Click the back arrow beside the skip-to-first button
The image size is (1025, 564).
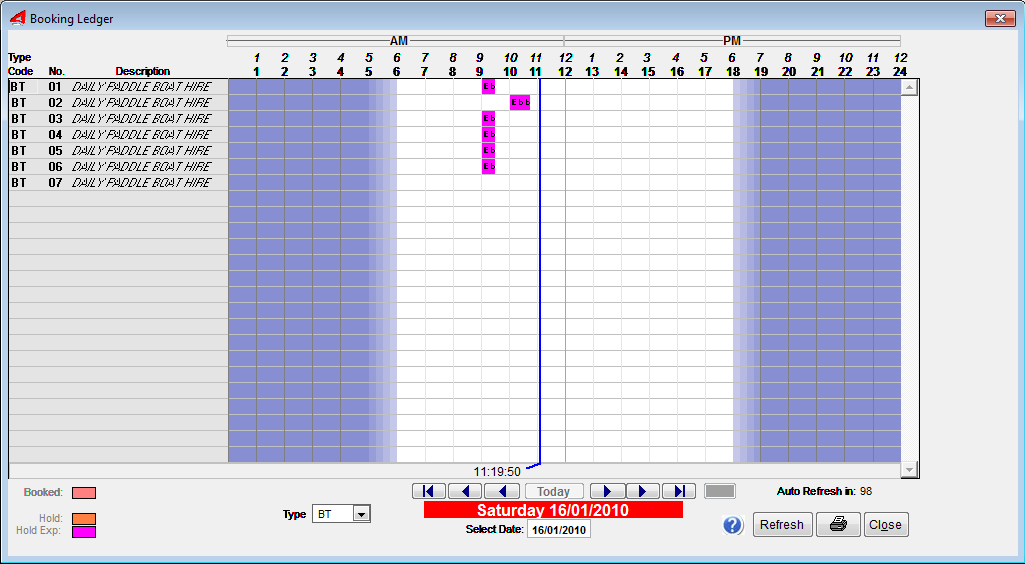point(465,491)
